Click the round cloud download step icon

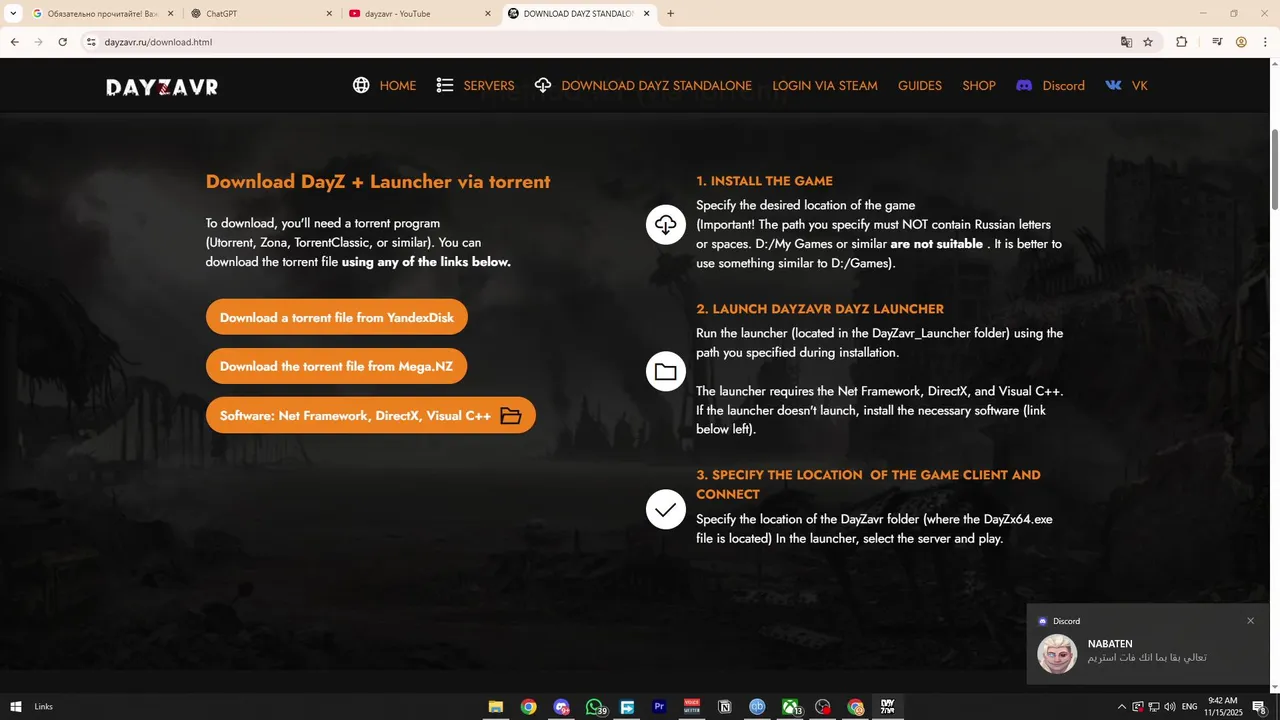coord(666,224)
